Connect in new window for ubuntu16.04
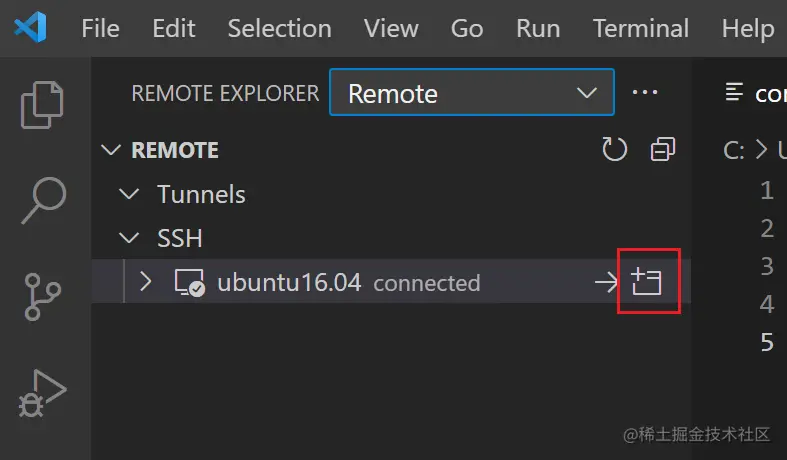Screen dimensions: 787x460 [x=648, y=282]
